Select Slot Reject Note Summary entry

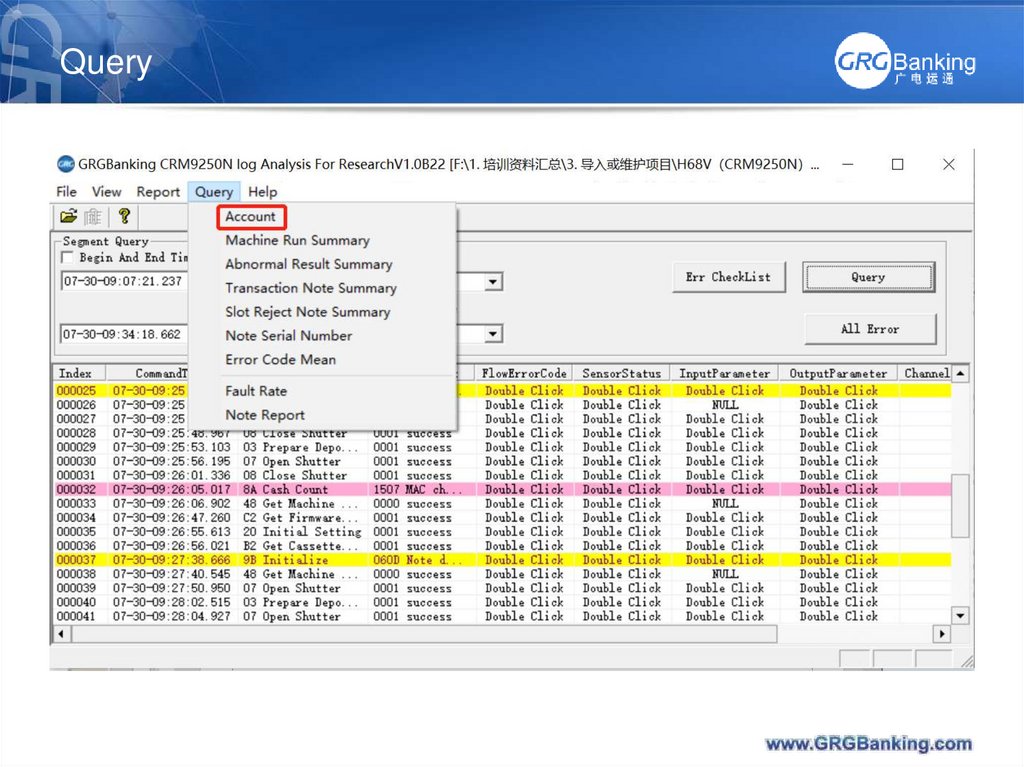click(308, 312)
